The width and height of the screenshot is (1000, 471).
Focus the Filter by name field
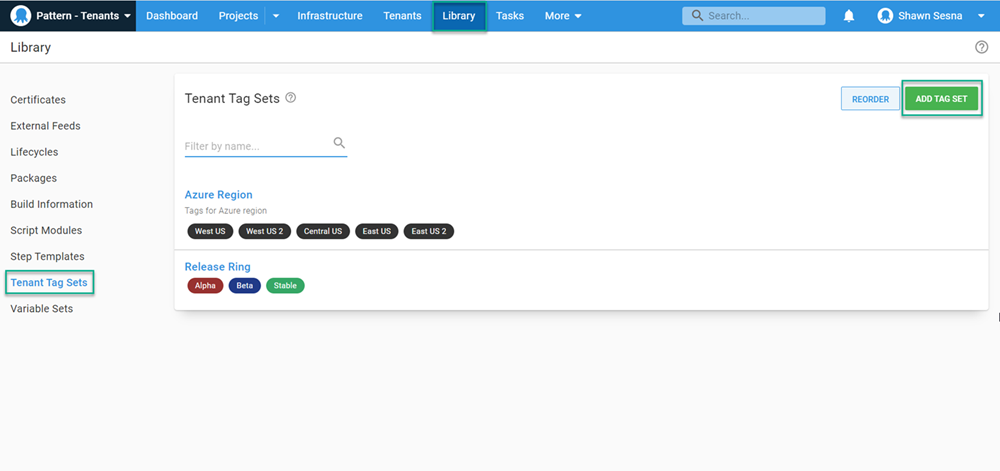(257, 146)
